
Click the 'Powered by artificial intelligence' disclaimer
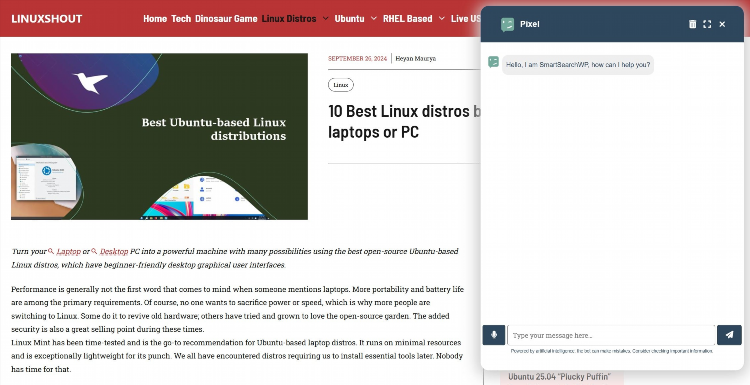(x=612, y=351)
